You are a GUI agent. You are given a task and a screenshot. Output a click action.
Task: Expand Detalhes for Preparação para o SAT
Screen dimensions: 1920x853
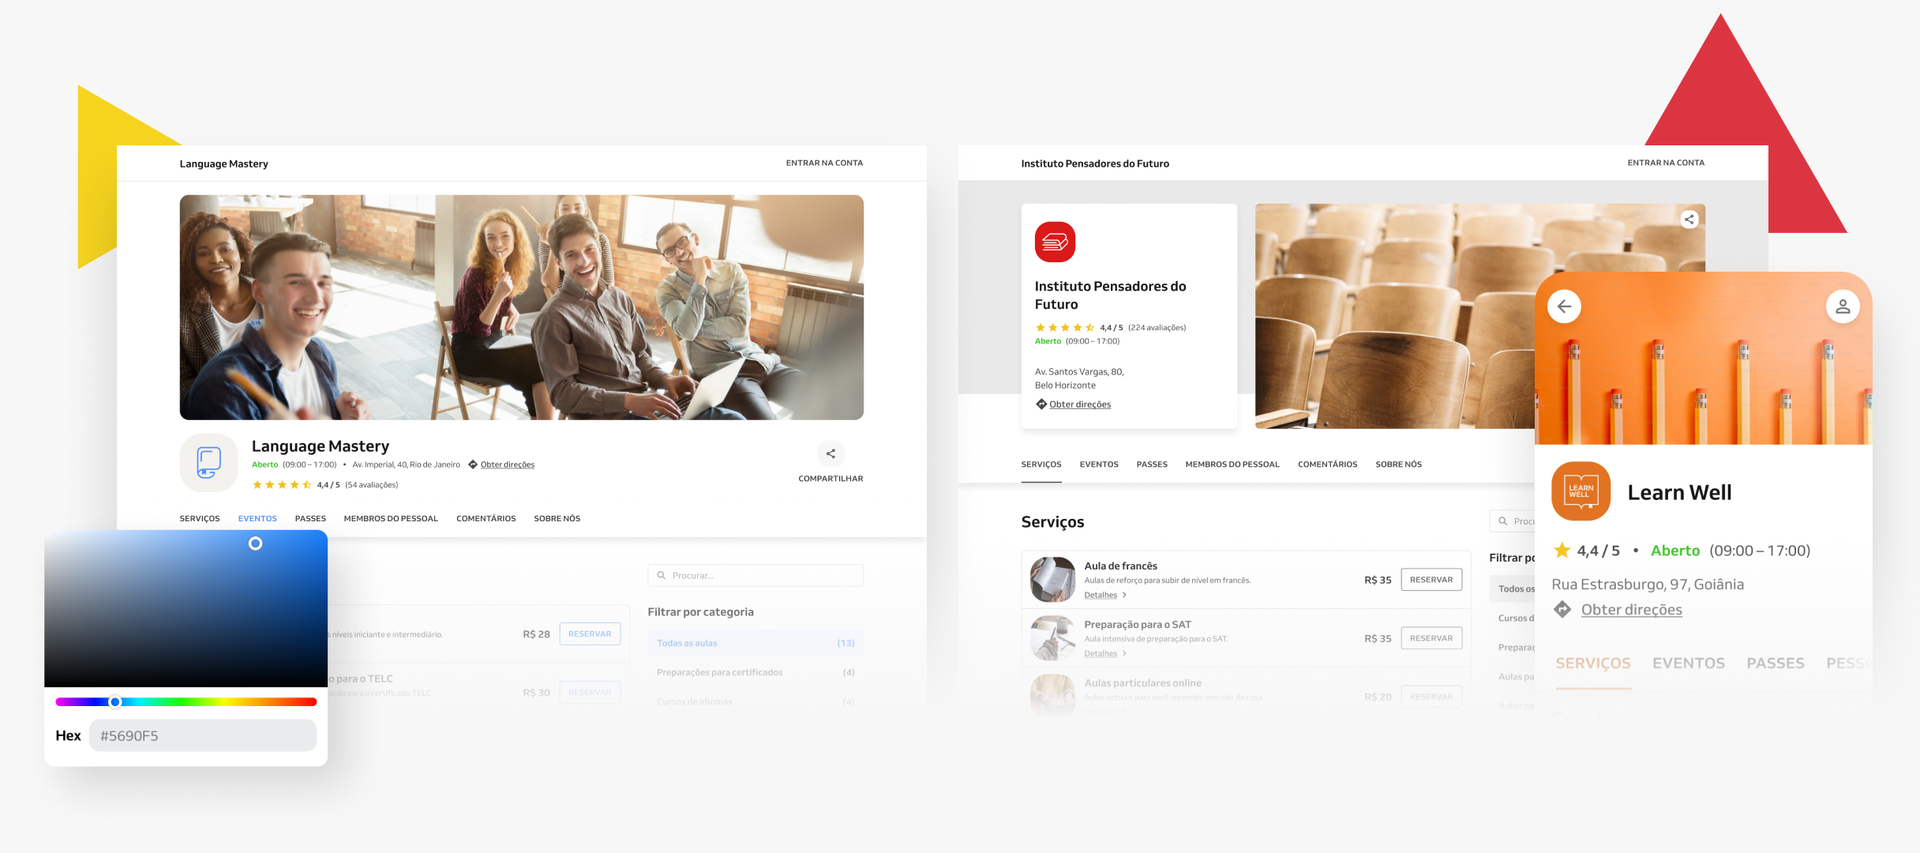pyautogui.click(x=1105, y=654)
